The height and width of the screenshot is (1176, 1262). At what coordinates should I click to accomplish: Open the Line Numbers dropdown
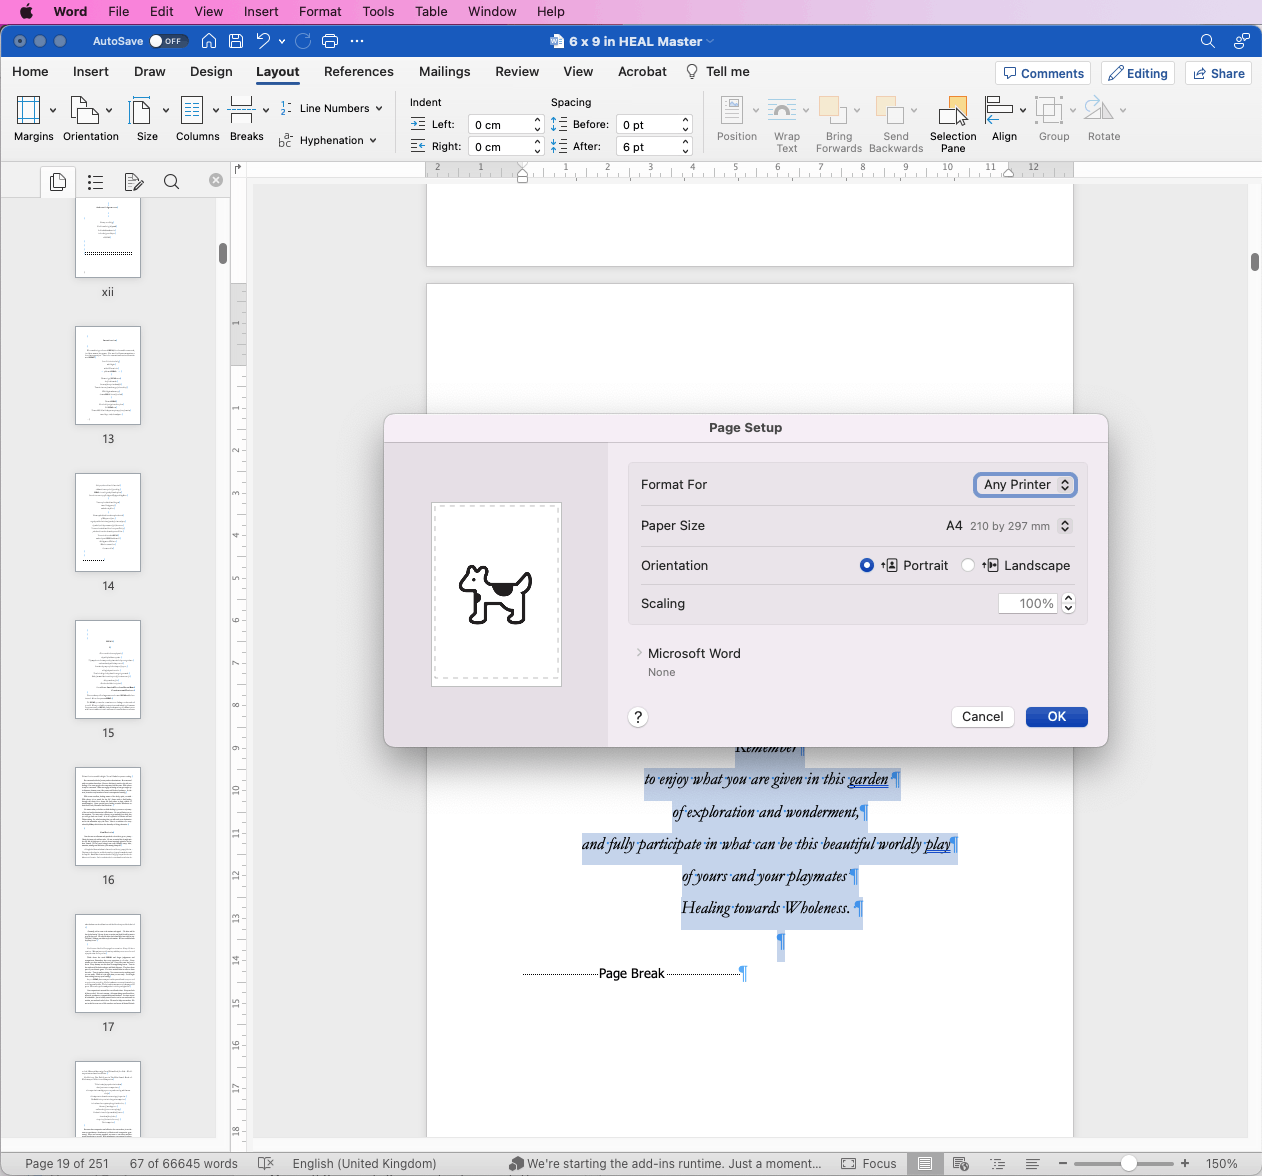click(331, 108)
